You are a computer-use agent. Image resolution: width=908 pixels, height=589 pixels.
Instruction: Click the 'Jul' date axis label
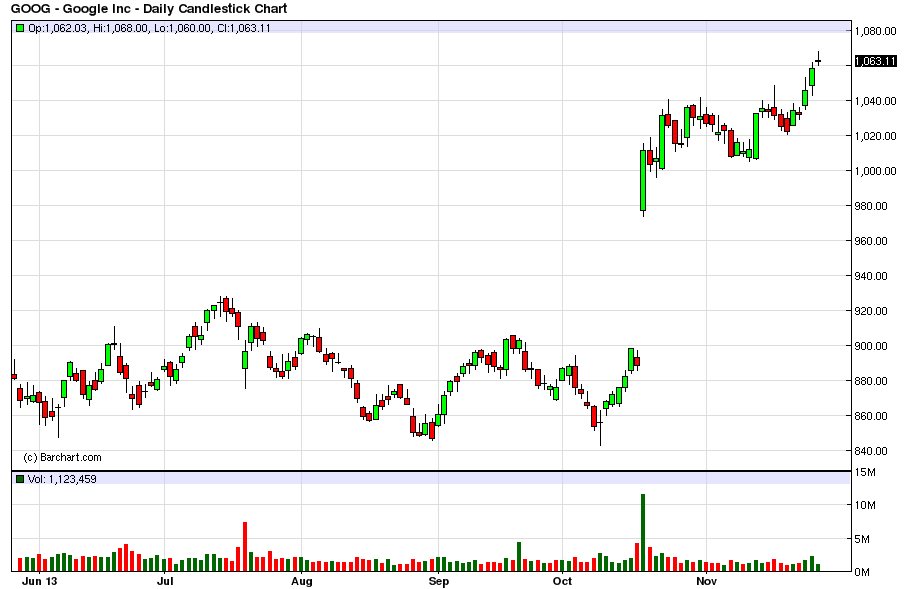coord(165,581)
